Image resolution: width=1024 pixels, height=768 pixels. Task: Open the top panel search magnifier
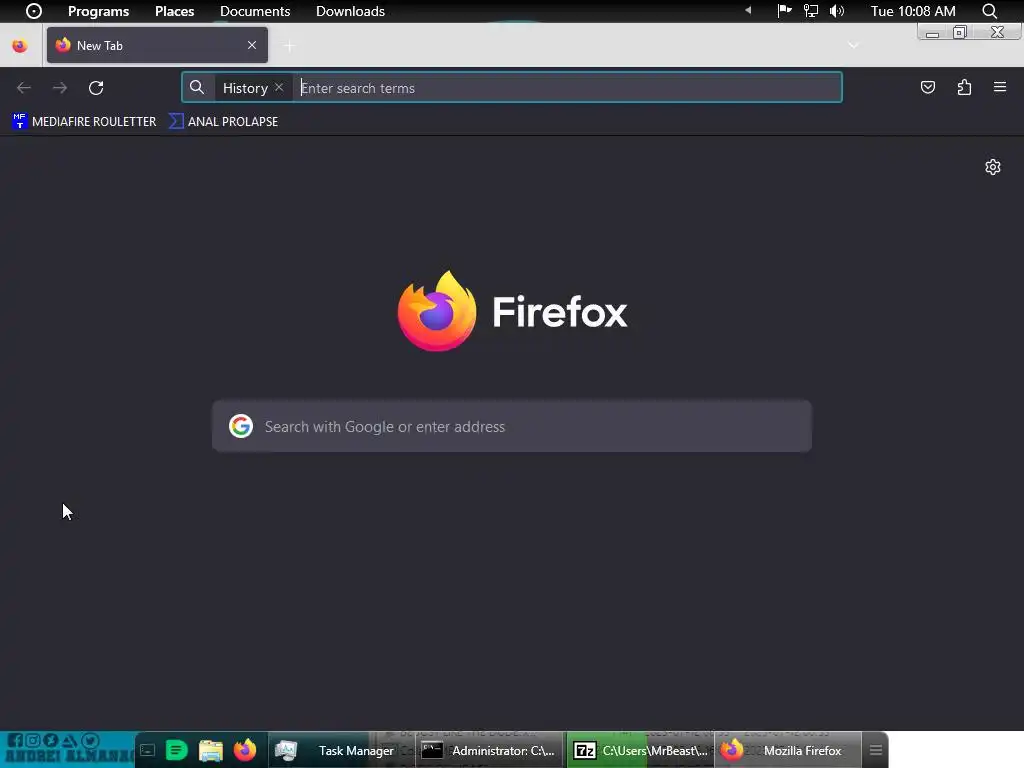click(989, 11)
